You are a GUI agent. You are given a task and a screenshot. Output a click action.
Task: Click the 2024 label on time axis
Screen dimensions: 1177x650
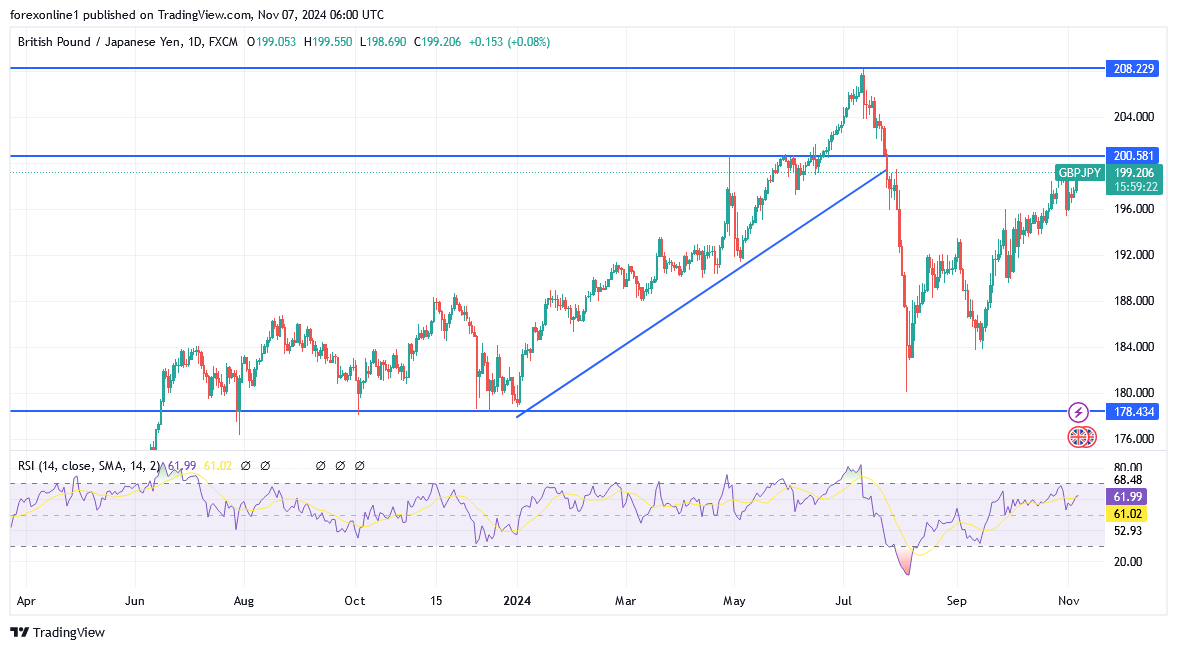517,601
